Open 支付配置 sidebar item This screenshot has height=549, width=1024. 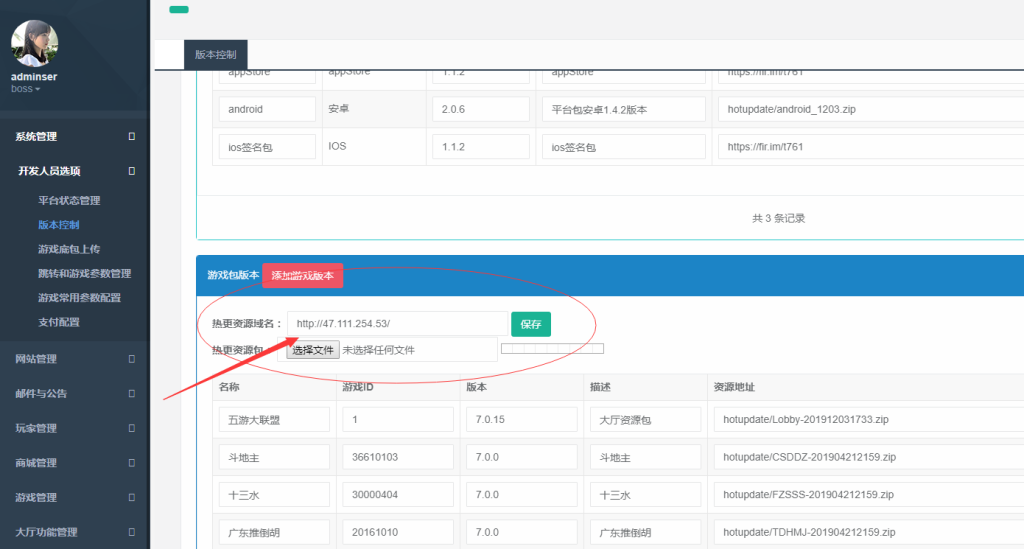tap(58, 322)
